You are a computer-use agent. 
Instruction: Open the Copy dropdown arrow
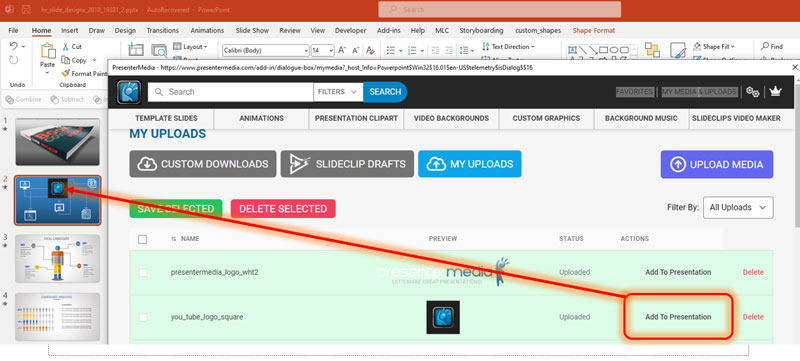(x=94, y=60)
